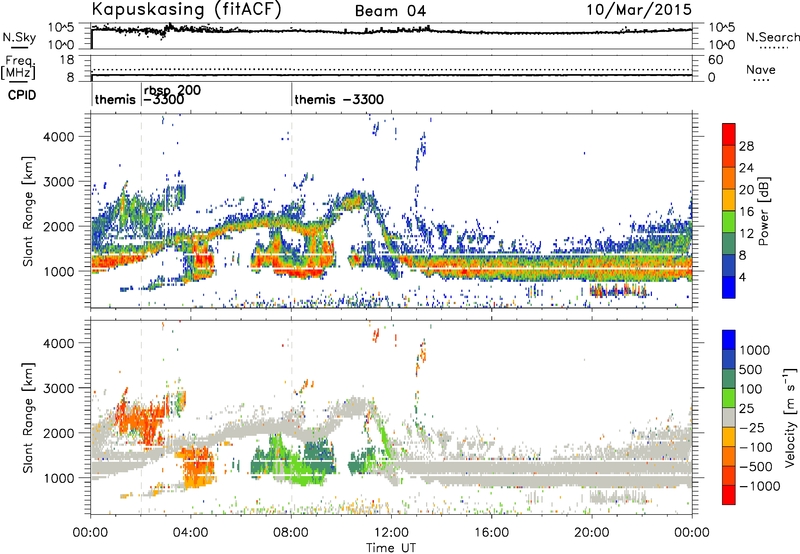
Task: Click the Velocity [m s⁻¹] colorbar label
Action: coord(790,417)
